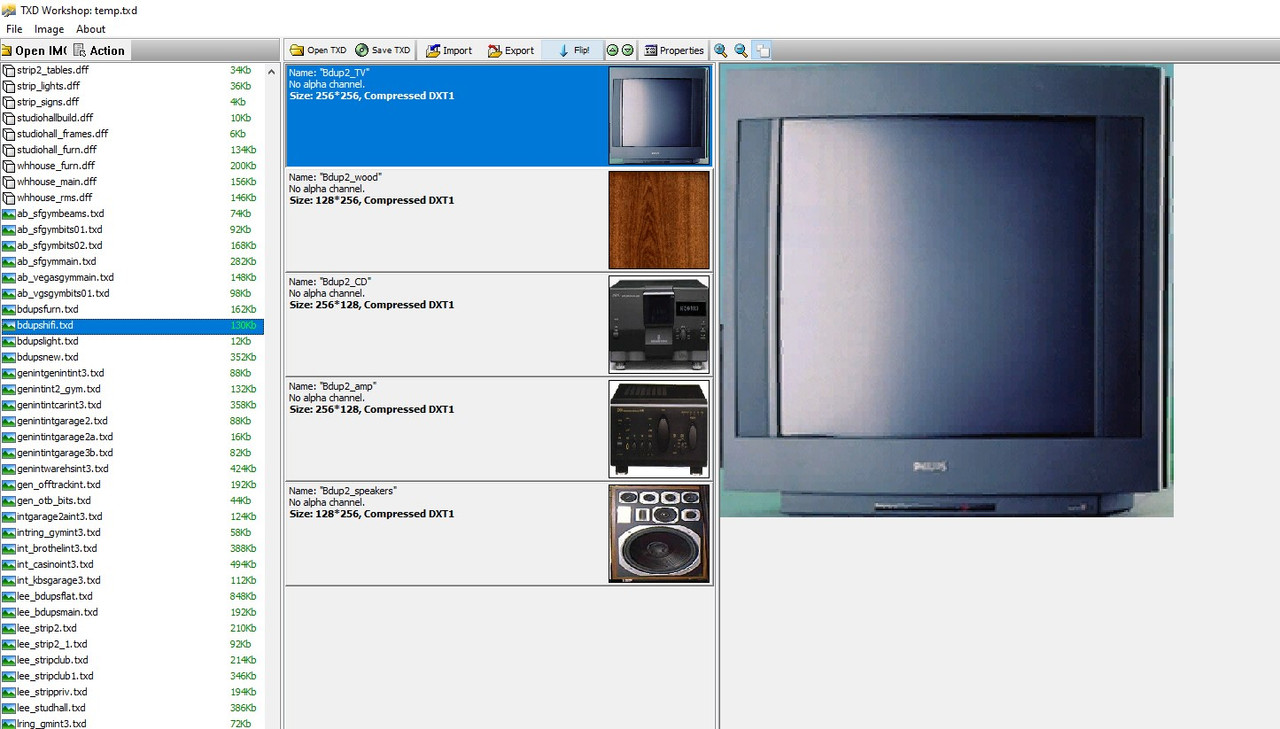Select ab_sfgymbits01.txd entry
This screenshot has height=729, width=1280.
pyautogui.click(x=132, y=230)
